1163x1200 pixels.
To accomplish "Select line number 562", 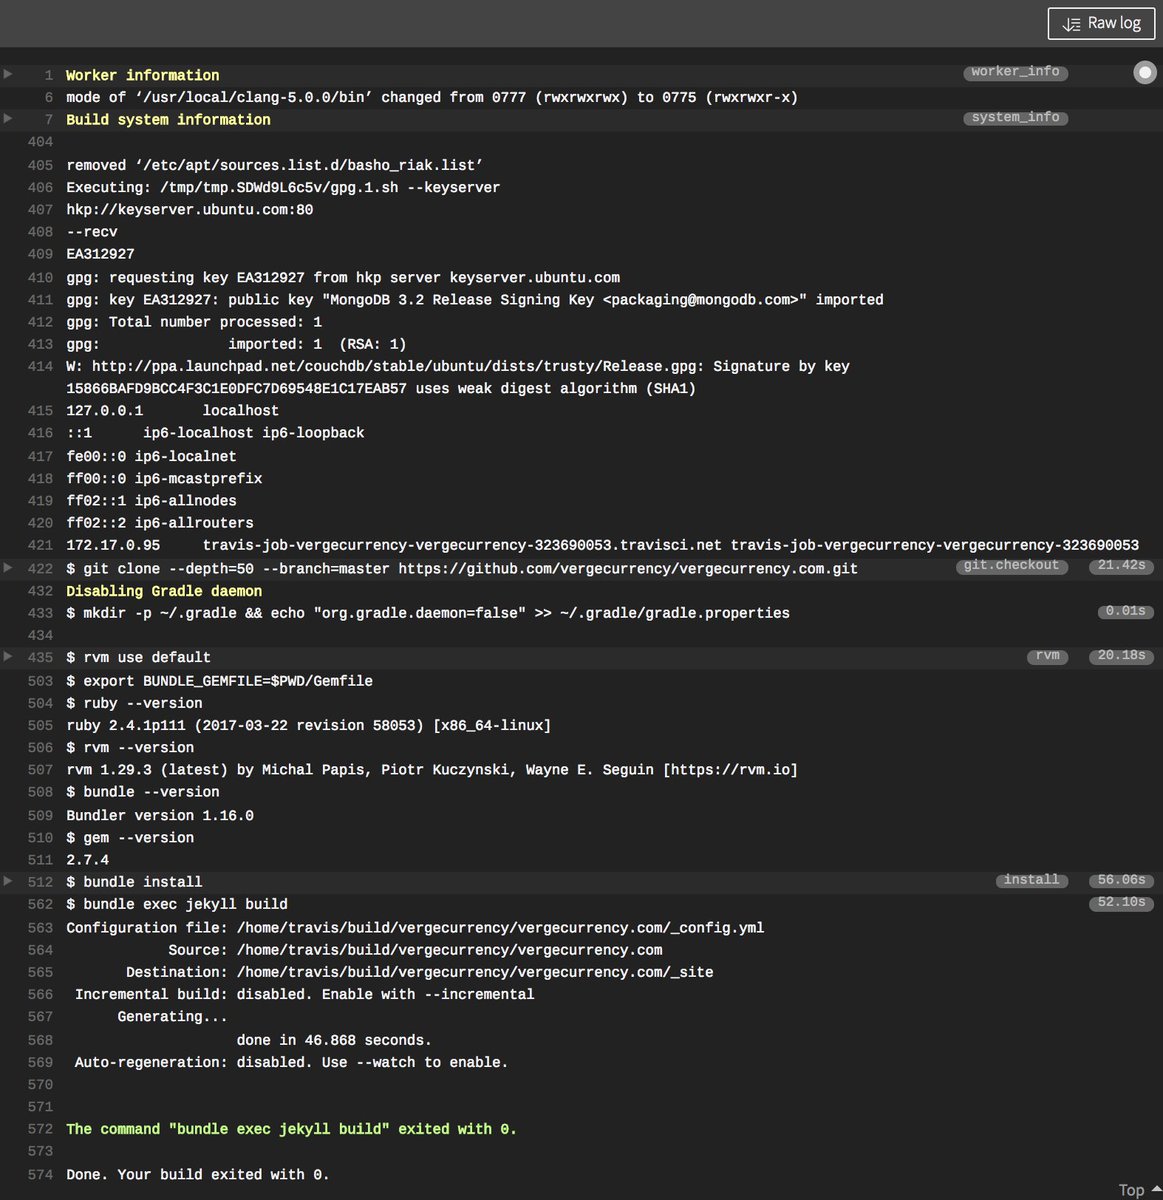I will [40, 904].
